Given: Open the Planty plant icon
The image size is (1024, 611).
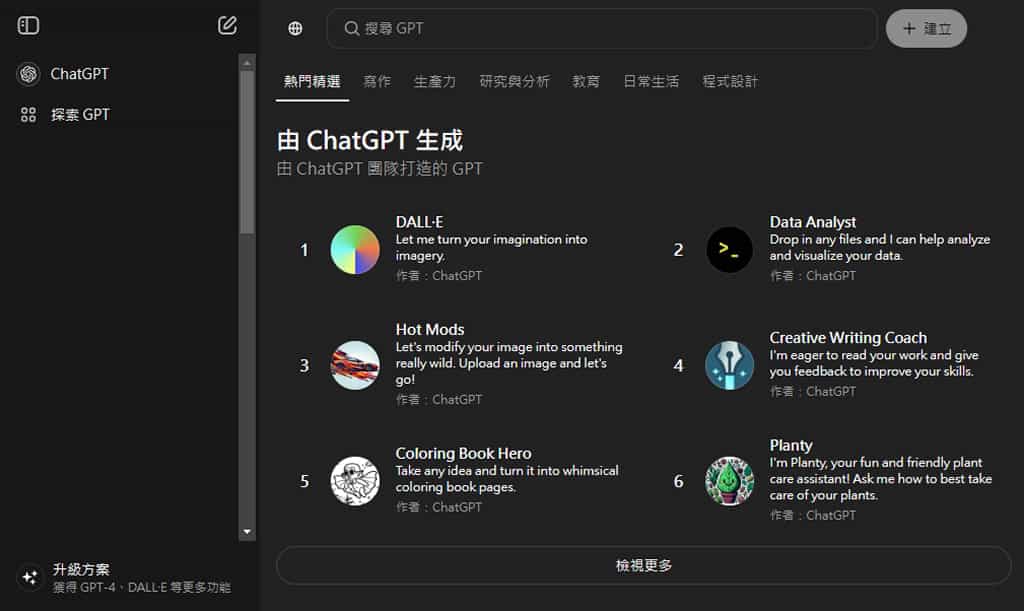Looking at the screenshot, I should coord(729,481).
